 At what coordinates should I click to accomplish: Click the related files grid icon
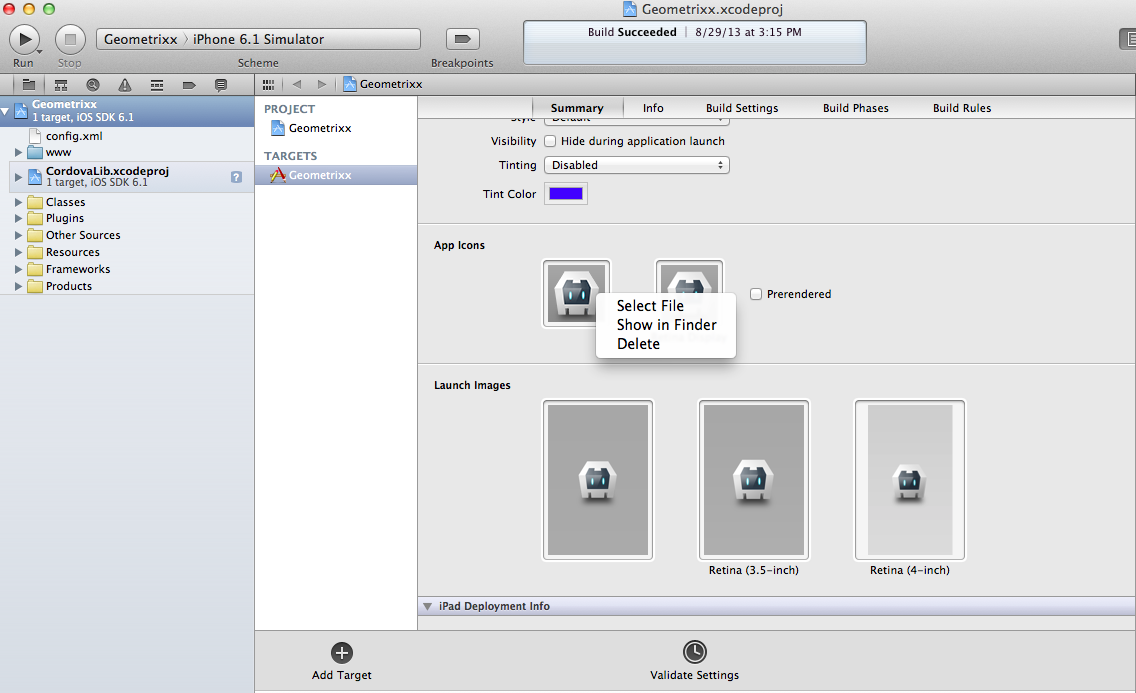[x=268, y=84]
